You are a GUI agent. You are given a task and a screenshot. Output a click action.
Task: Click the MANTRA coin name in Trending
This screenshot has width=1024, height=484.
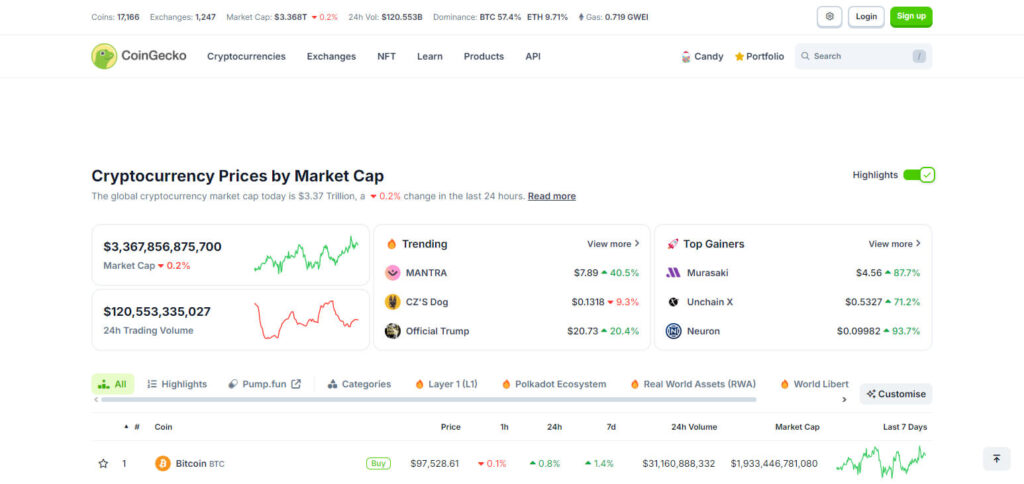[426, 273]
